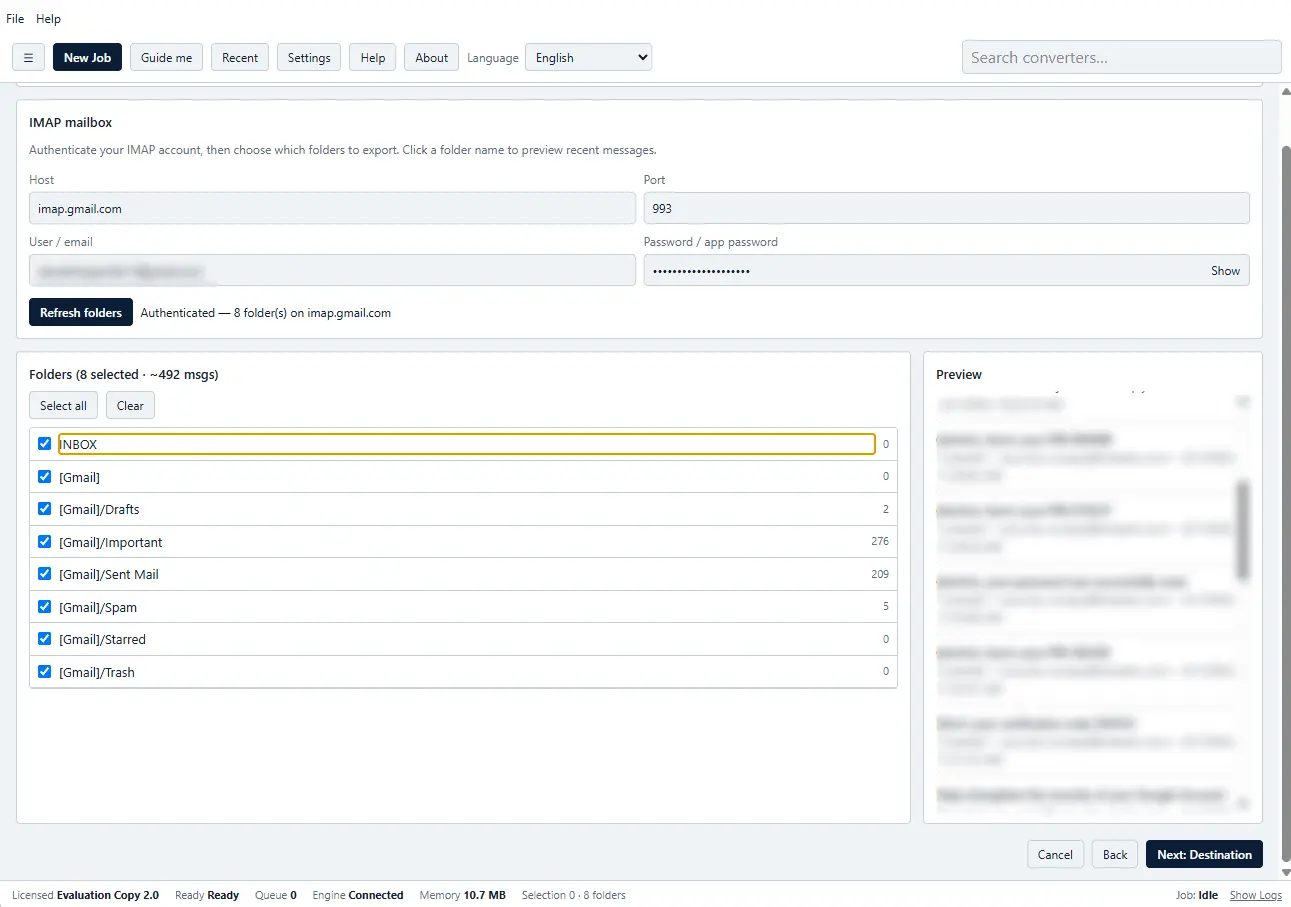Select the [Gmail]/Drafts folder name
Image resolution: width=1291 pixels, height=907 pixels.
99,509
